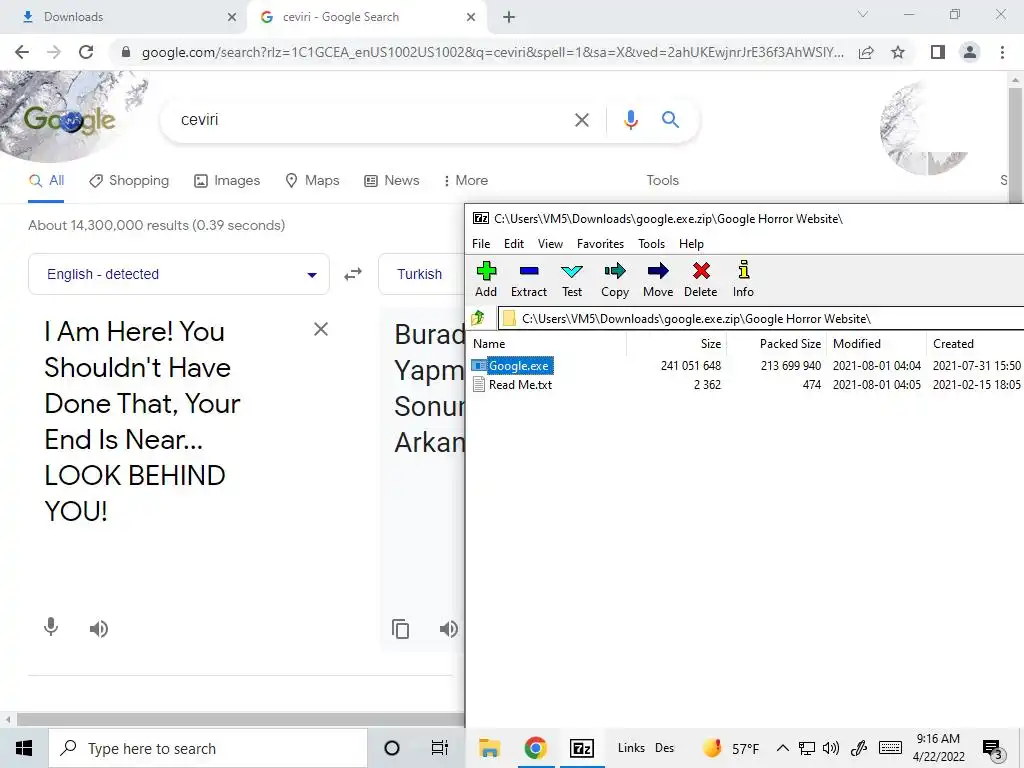Screen dimensions: 1024x768
Task: Go up one folder in 7-Zip
Action: point(478,318)
